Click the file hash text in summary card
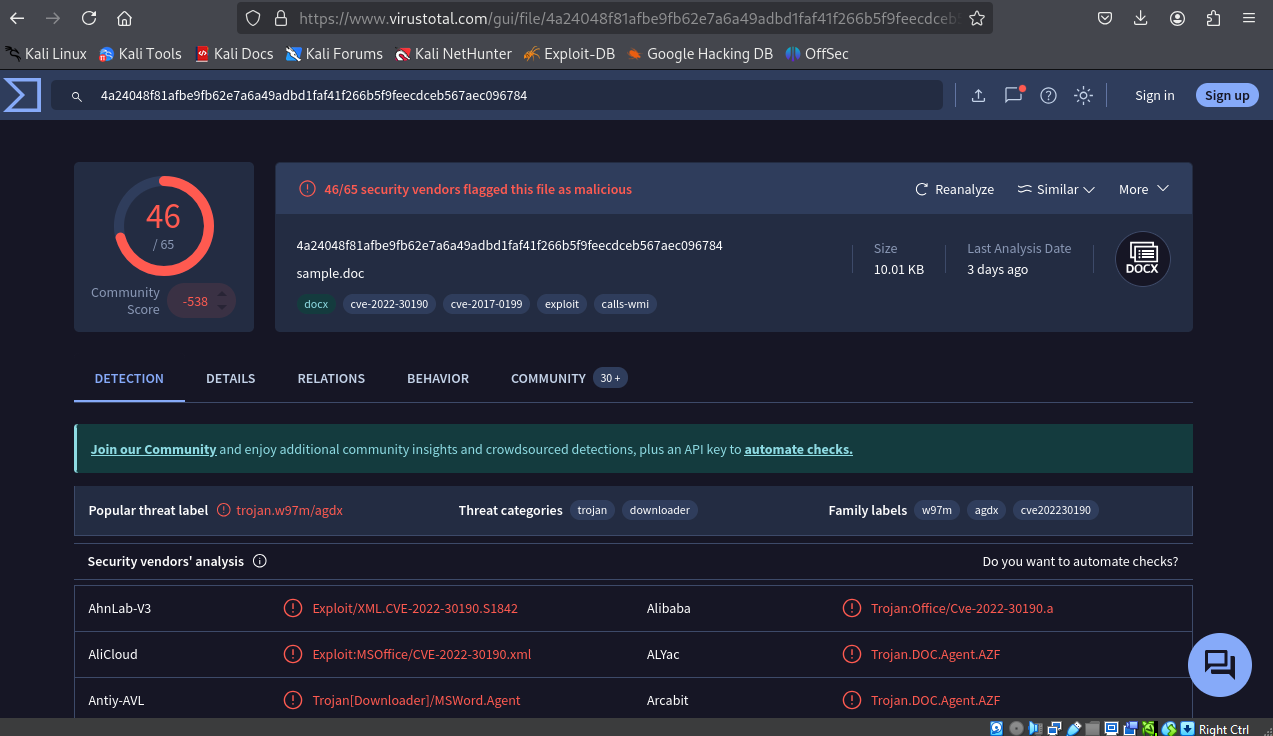Image resolution: width=1273 pixels, height=736 pixels. [509, 245]
